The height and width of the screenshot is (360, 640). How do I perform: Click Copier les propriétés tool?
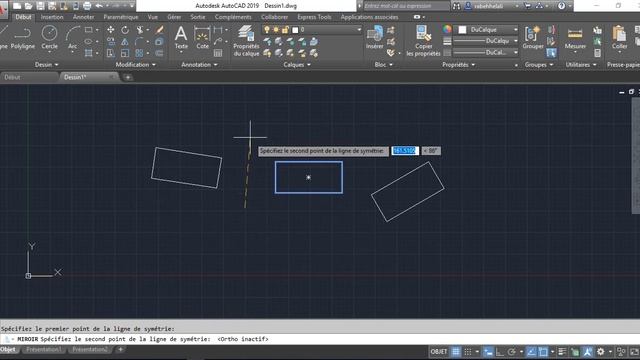(423, 40)
